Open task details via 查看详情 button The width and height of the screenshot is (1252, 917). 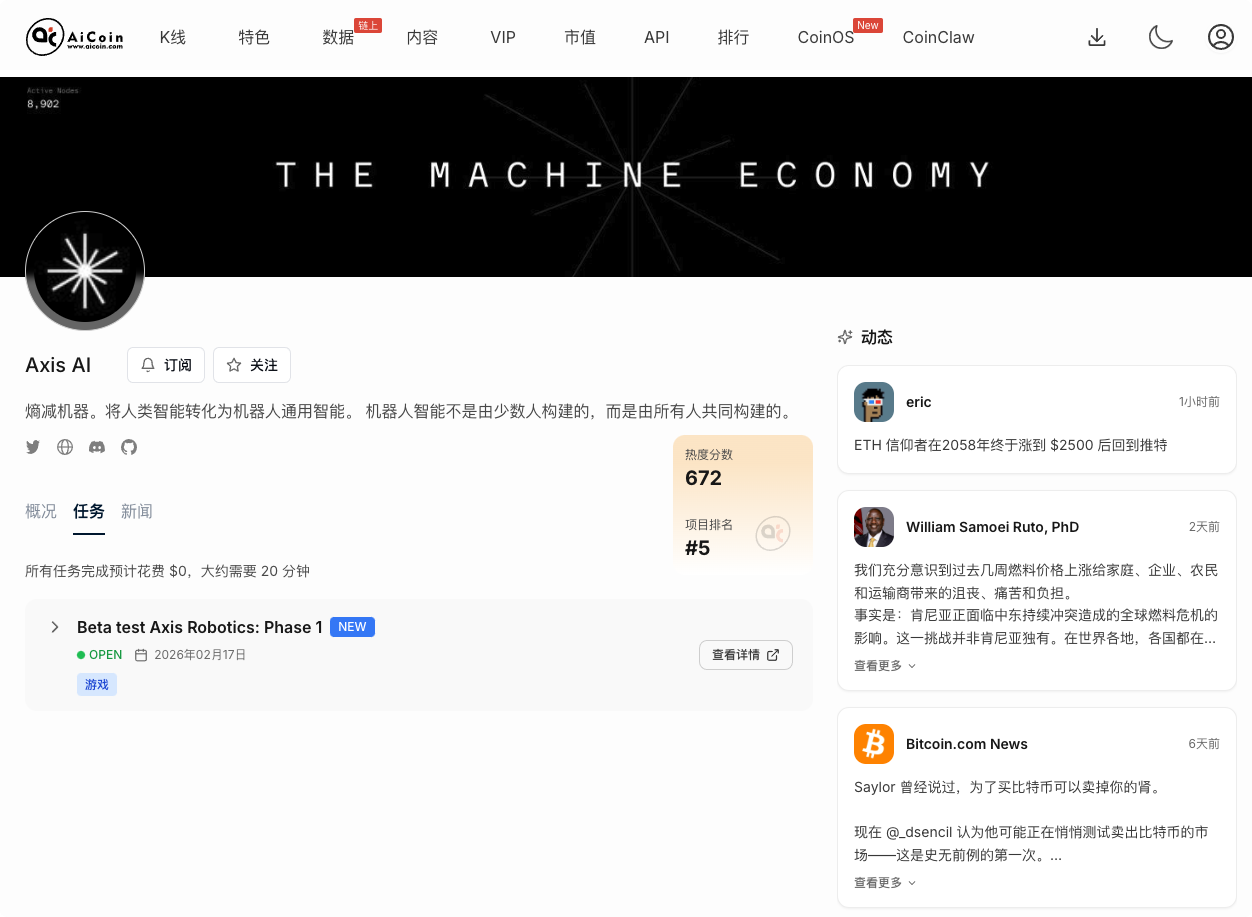point(746,655)
